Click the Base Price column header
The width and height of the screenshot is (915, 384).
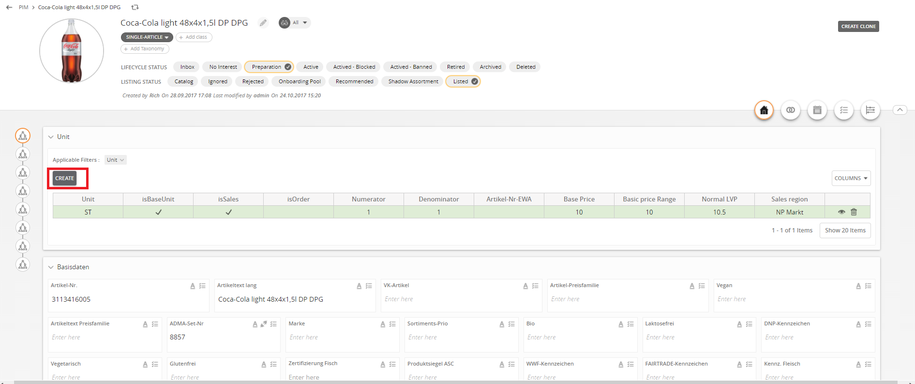[579, 199]
